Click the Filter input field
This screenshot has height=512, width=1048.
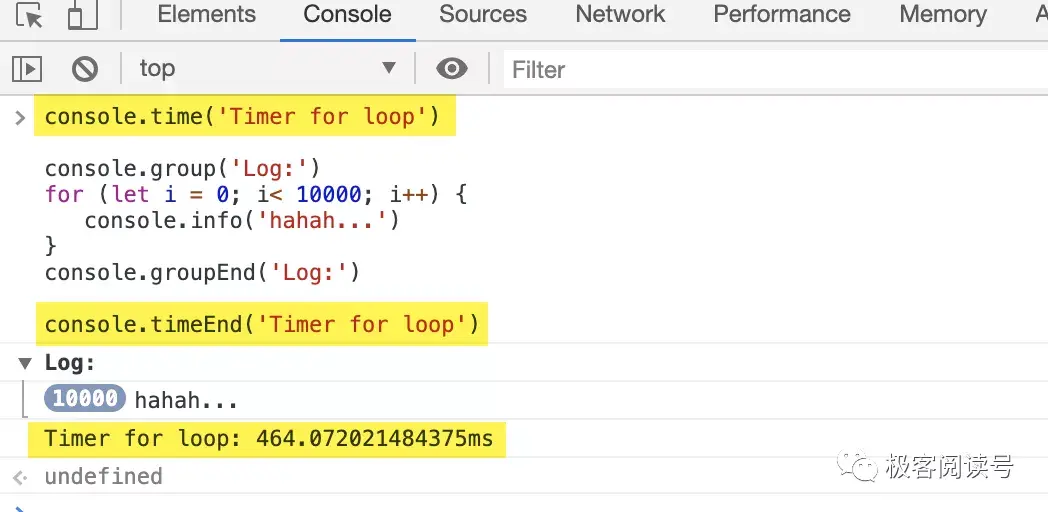pyautogui.click(x=770, y=69)
